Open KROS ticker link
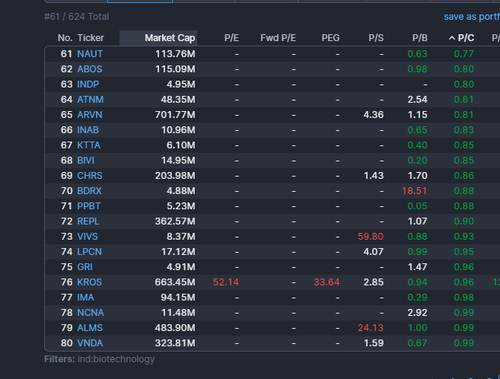 tap(89, 282)
